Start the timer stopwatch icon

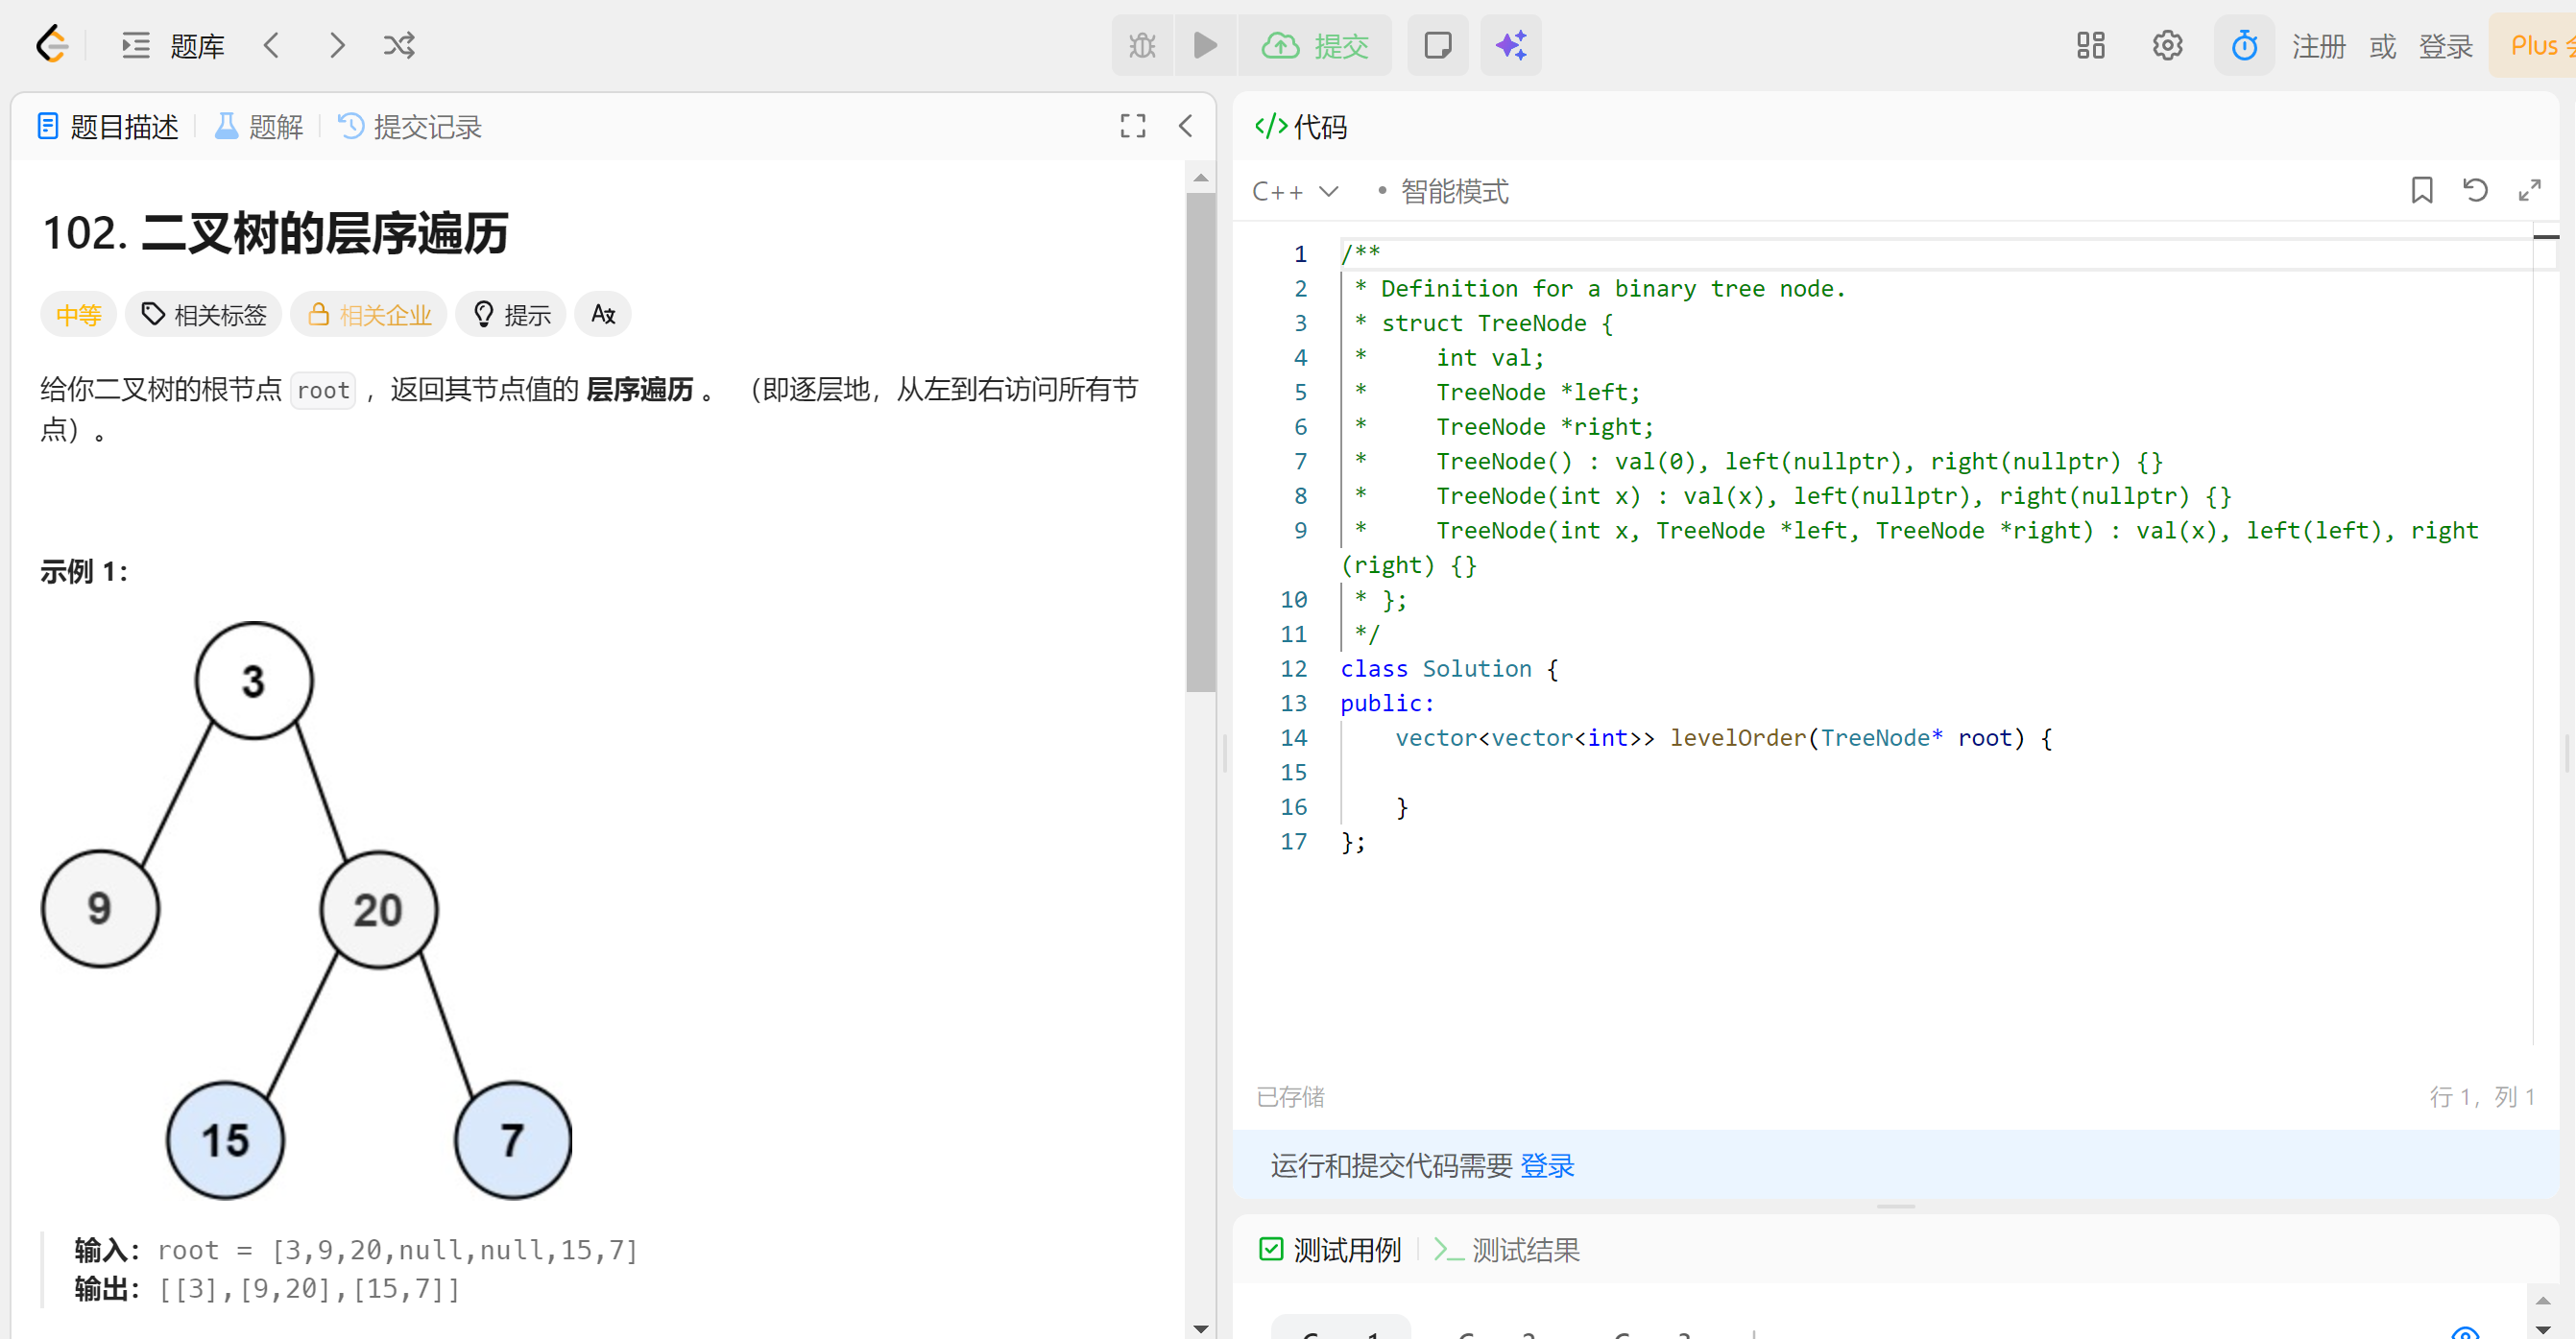coord(2244,45)
